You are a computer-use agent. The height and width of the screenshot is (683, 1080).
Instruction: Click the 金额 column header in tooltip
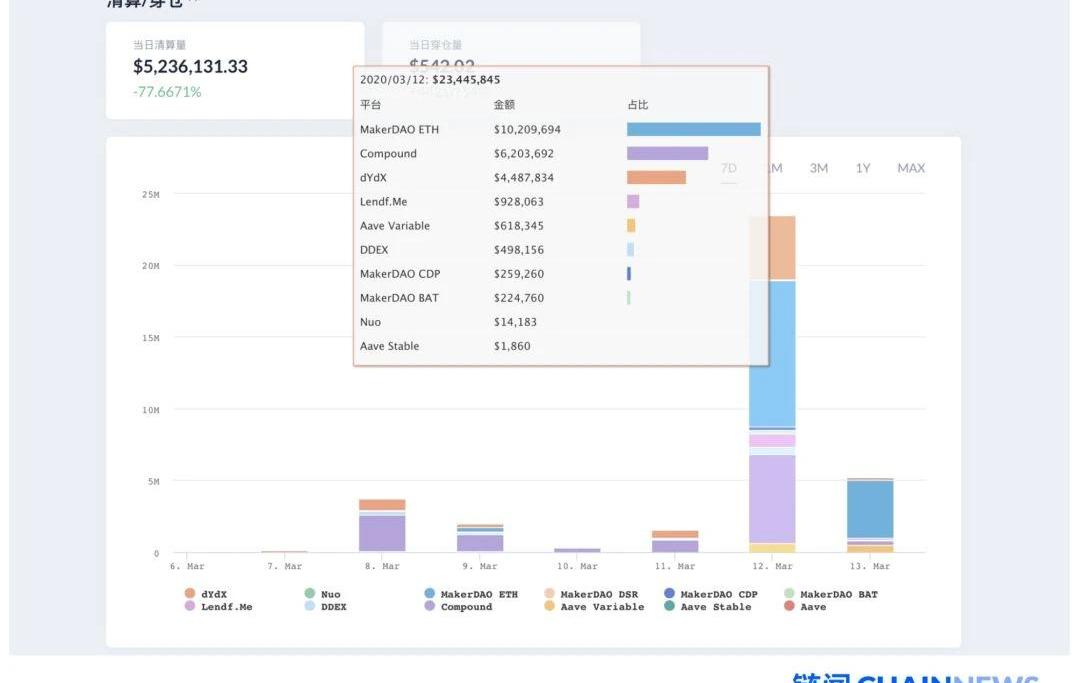(504, 105)
